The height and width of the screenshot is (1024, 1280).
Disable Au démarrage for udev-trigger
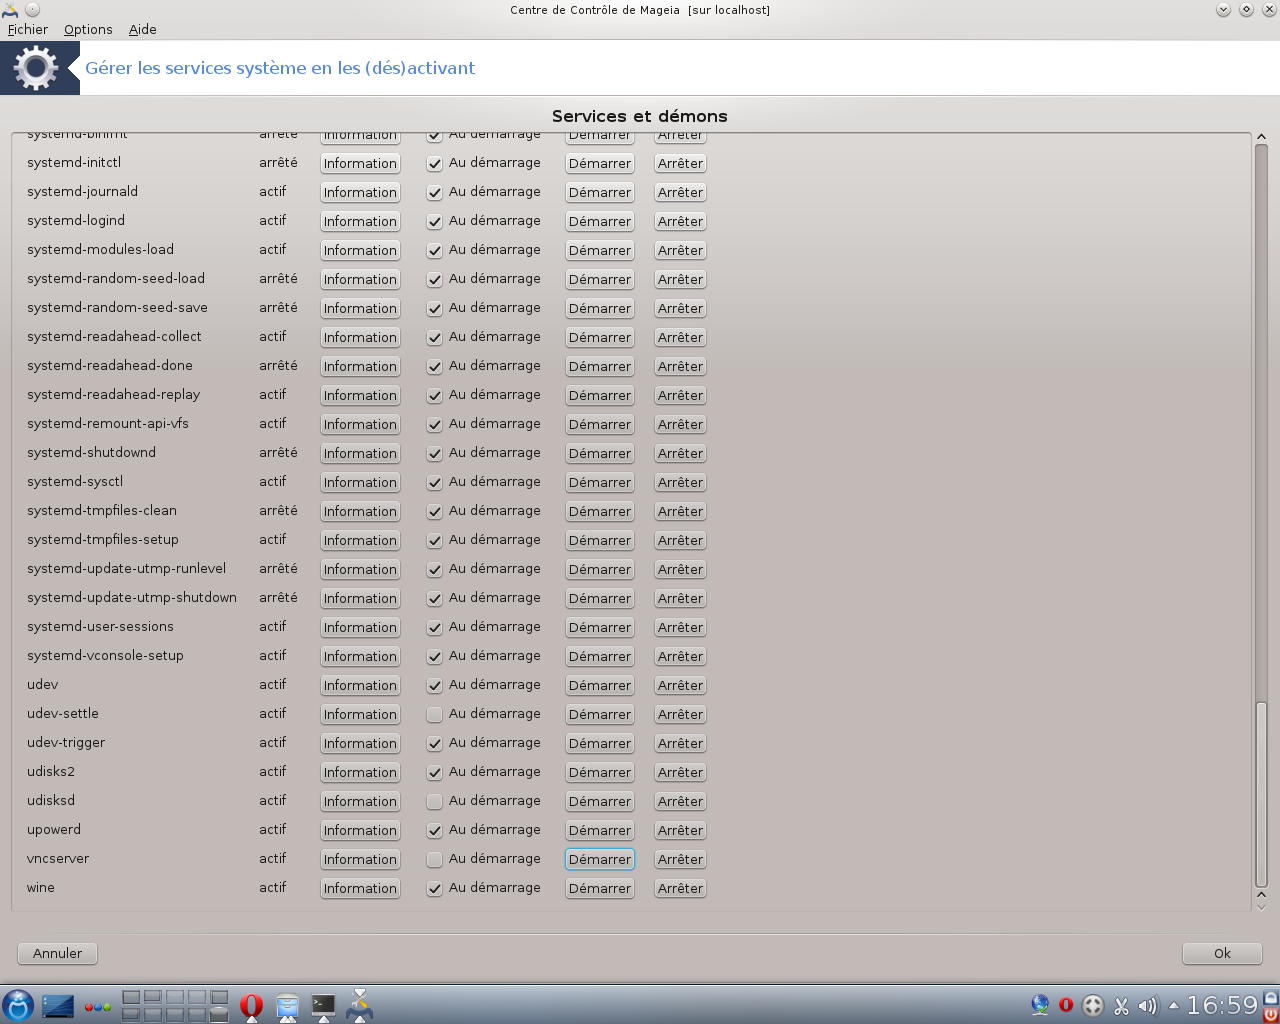(x=434, y=743)
